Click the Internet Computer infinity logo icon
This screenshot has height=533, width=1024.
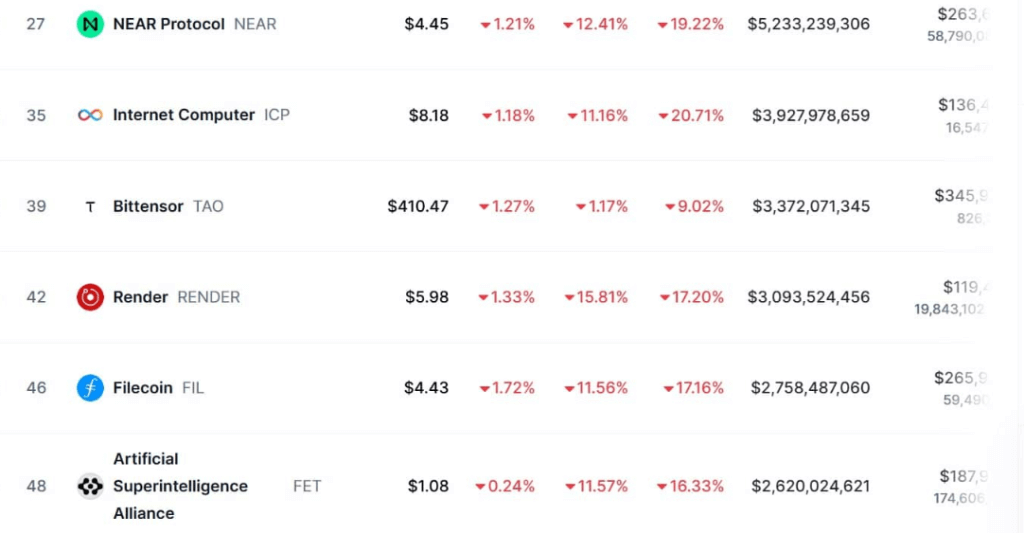click(x=90, y=115)
